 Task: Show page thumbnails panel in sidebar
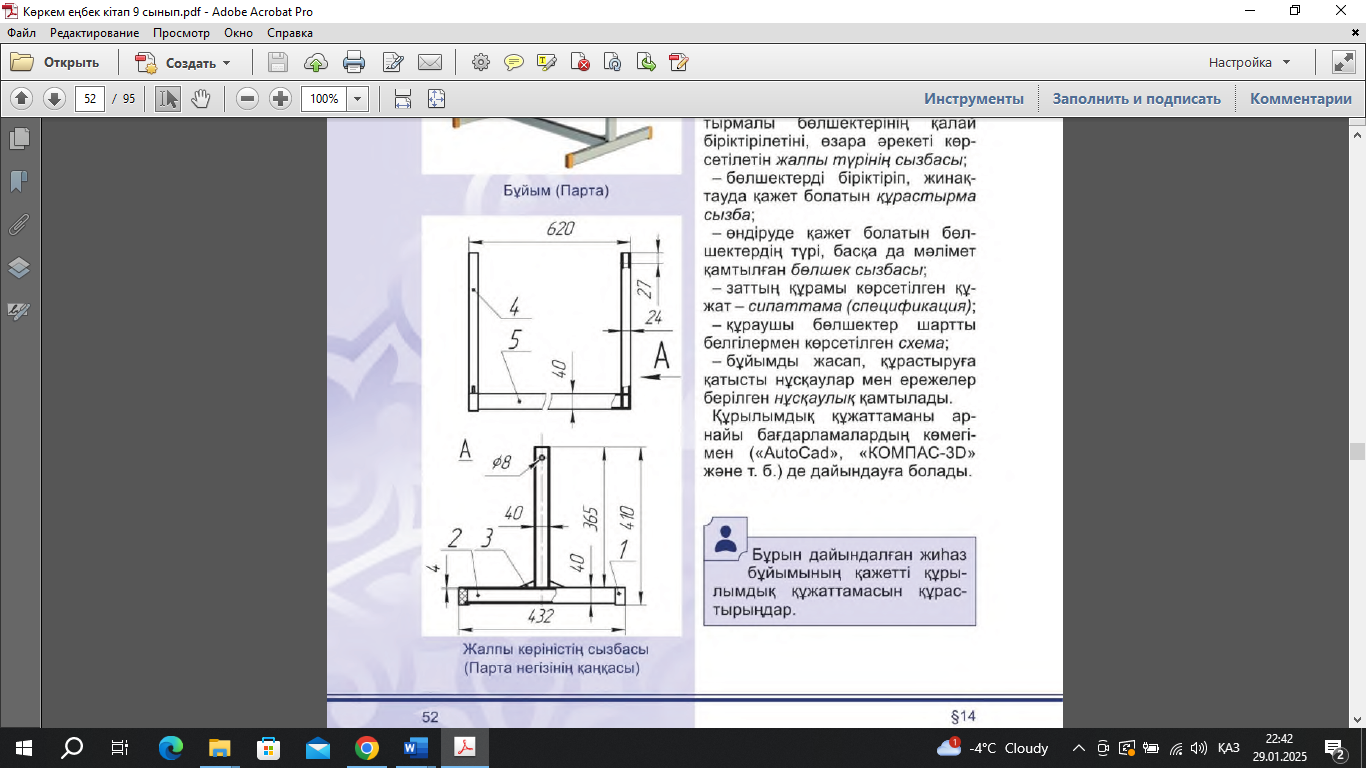coord(19,138)
